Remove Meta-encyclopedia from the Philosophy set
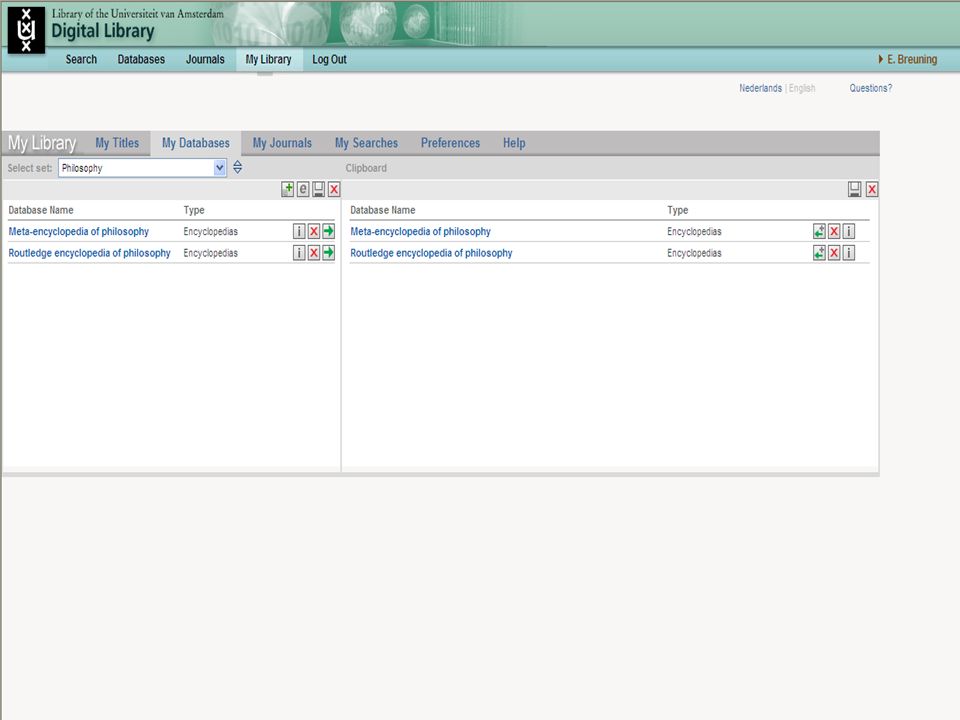Viewport: 960px width, 720px height. coord(313,231)
